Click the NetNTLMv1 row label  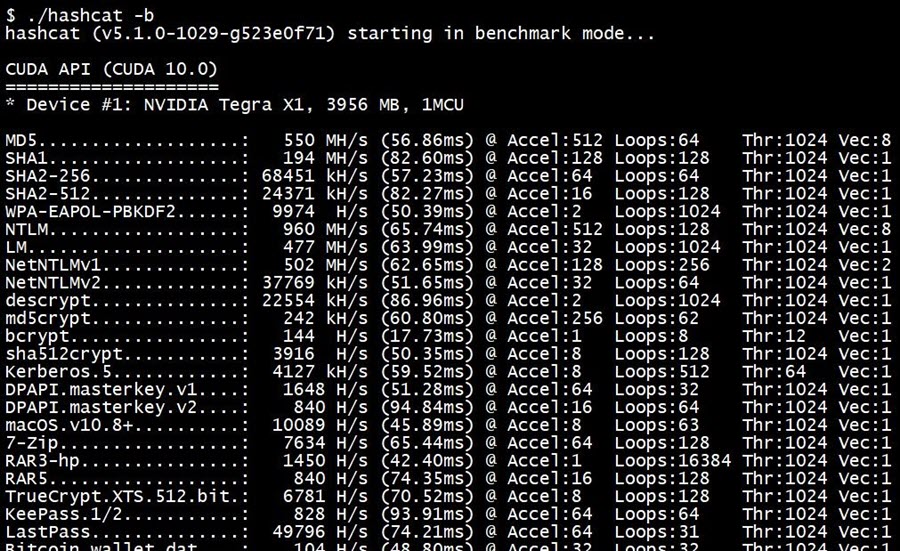53,265
